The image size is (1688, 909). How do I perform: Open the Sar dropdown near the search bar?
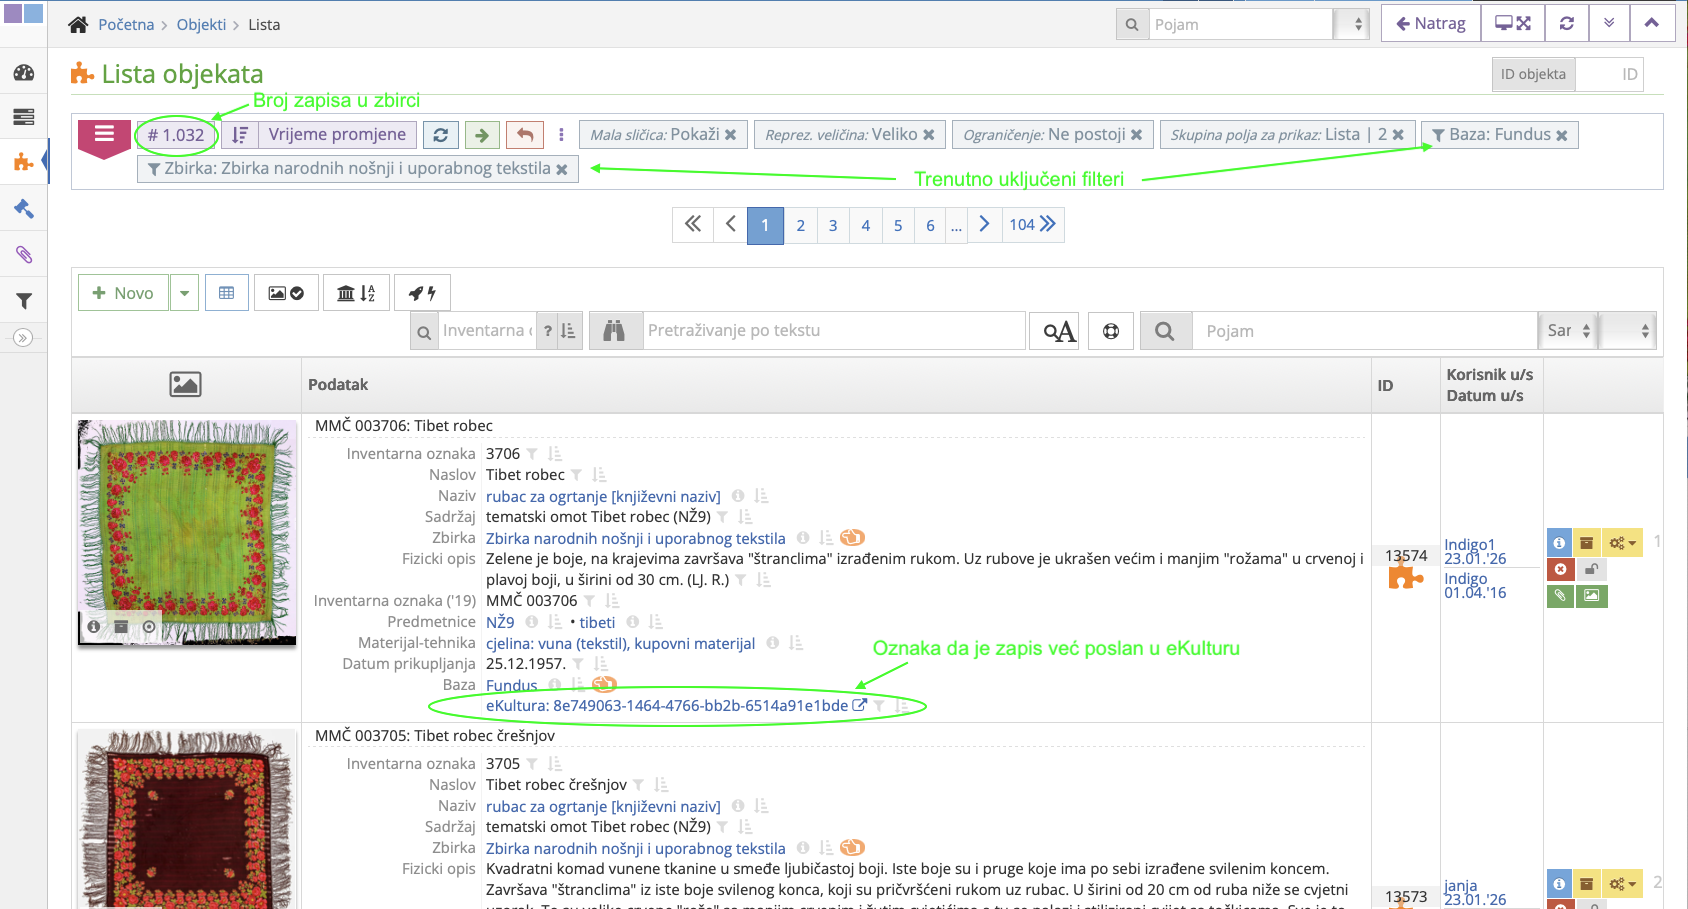tap(1567, 330)
